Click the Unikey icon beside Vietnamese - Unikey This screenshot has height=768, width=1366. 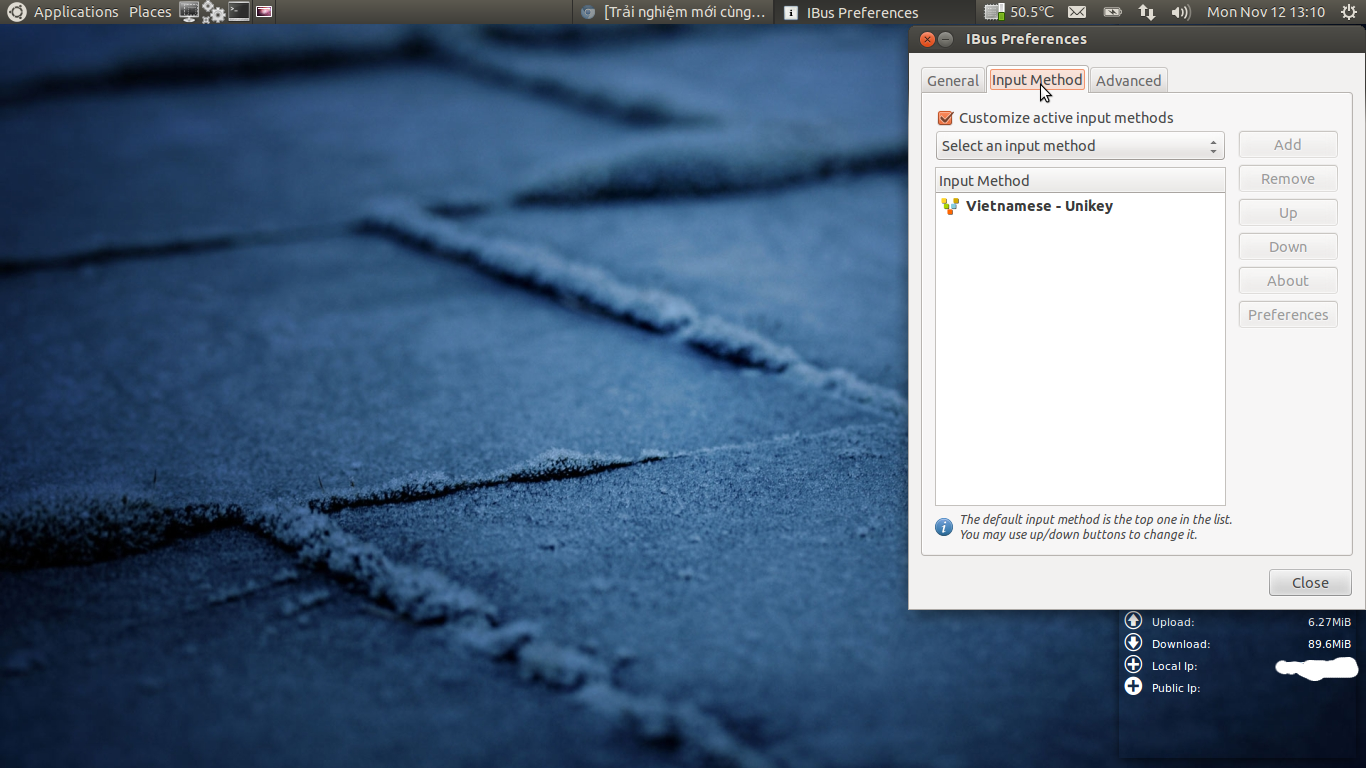950,206
